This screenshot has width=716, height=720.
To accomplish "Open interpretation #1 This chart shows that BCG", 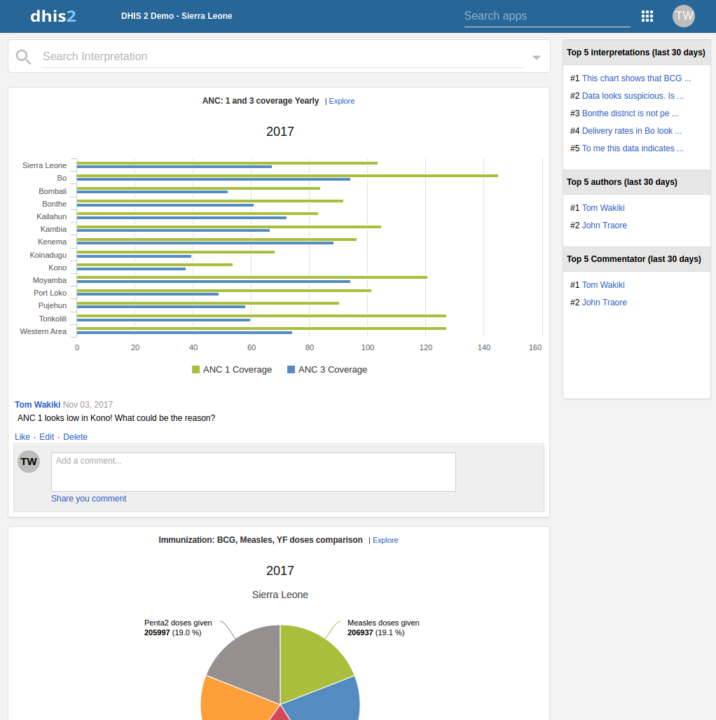I will click(636, 79).
